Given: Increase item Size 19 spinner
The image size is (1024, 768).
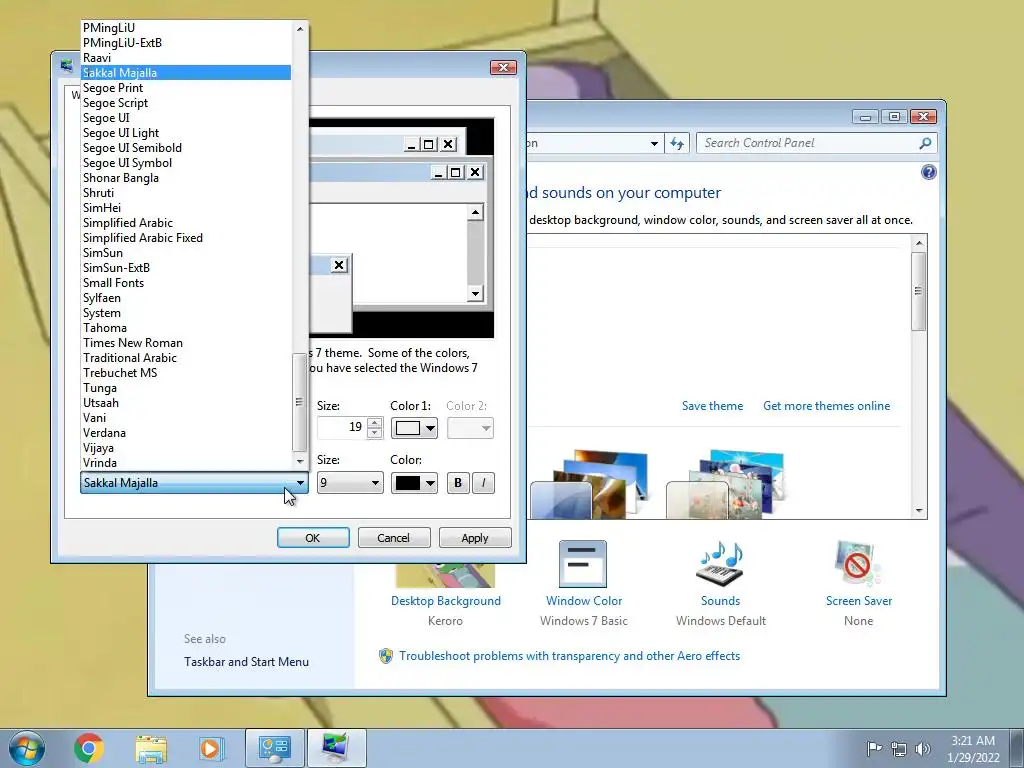Looking at the screenshot, I should pyautogui.click(x=375, y=423).
